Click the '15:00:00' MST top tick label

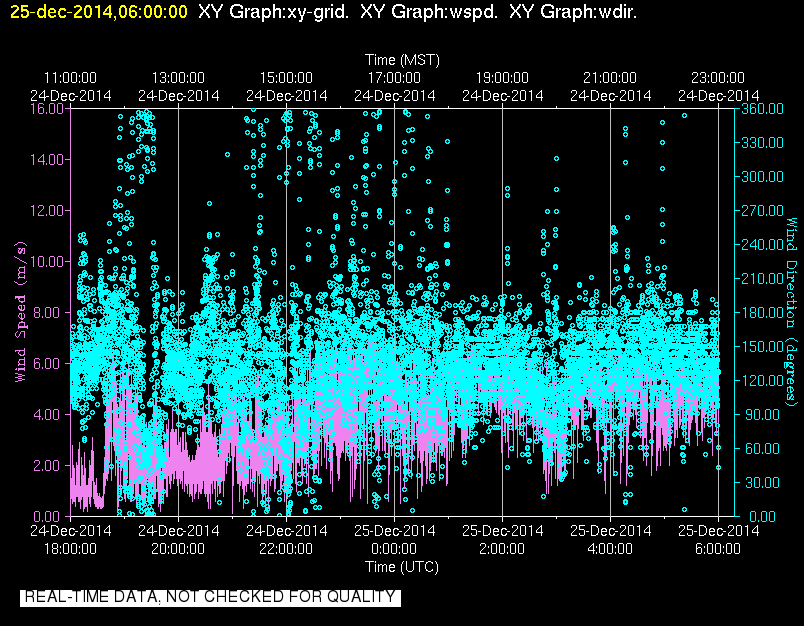coord(286,78)
